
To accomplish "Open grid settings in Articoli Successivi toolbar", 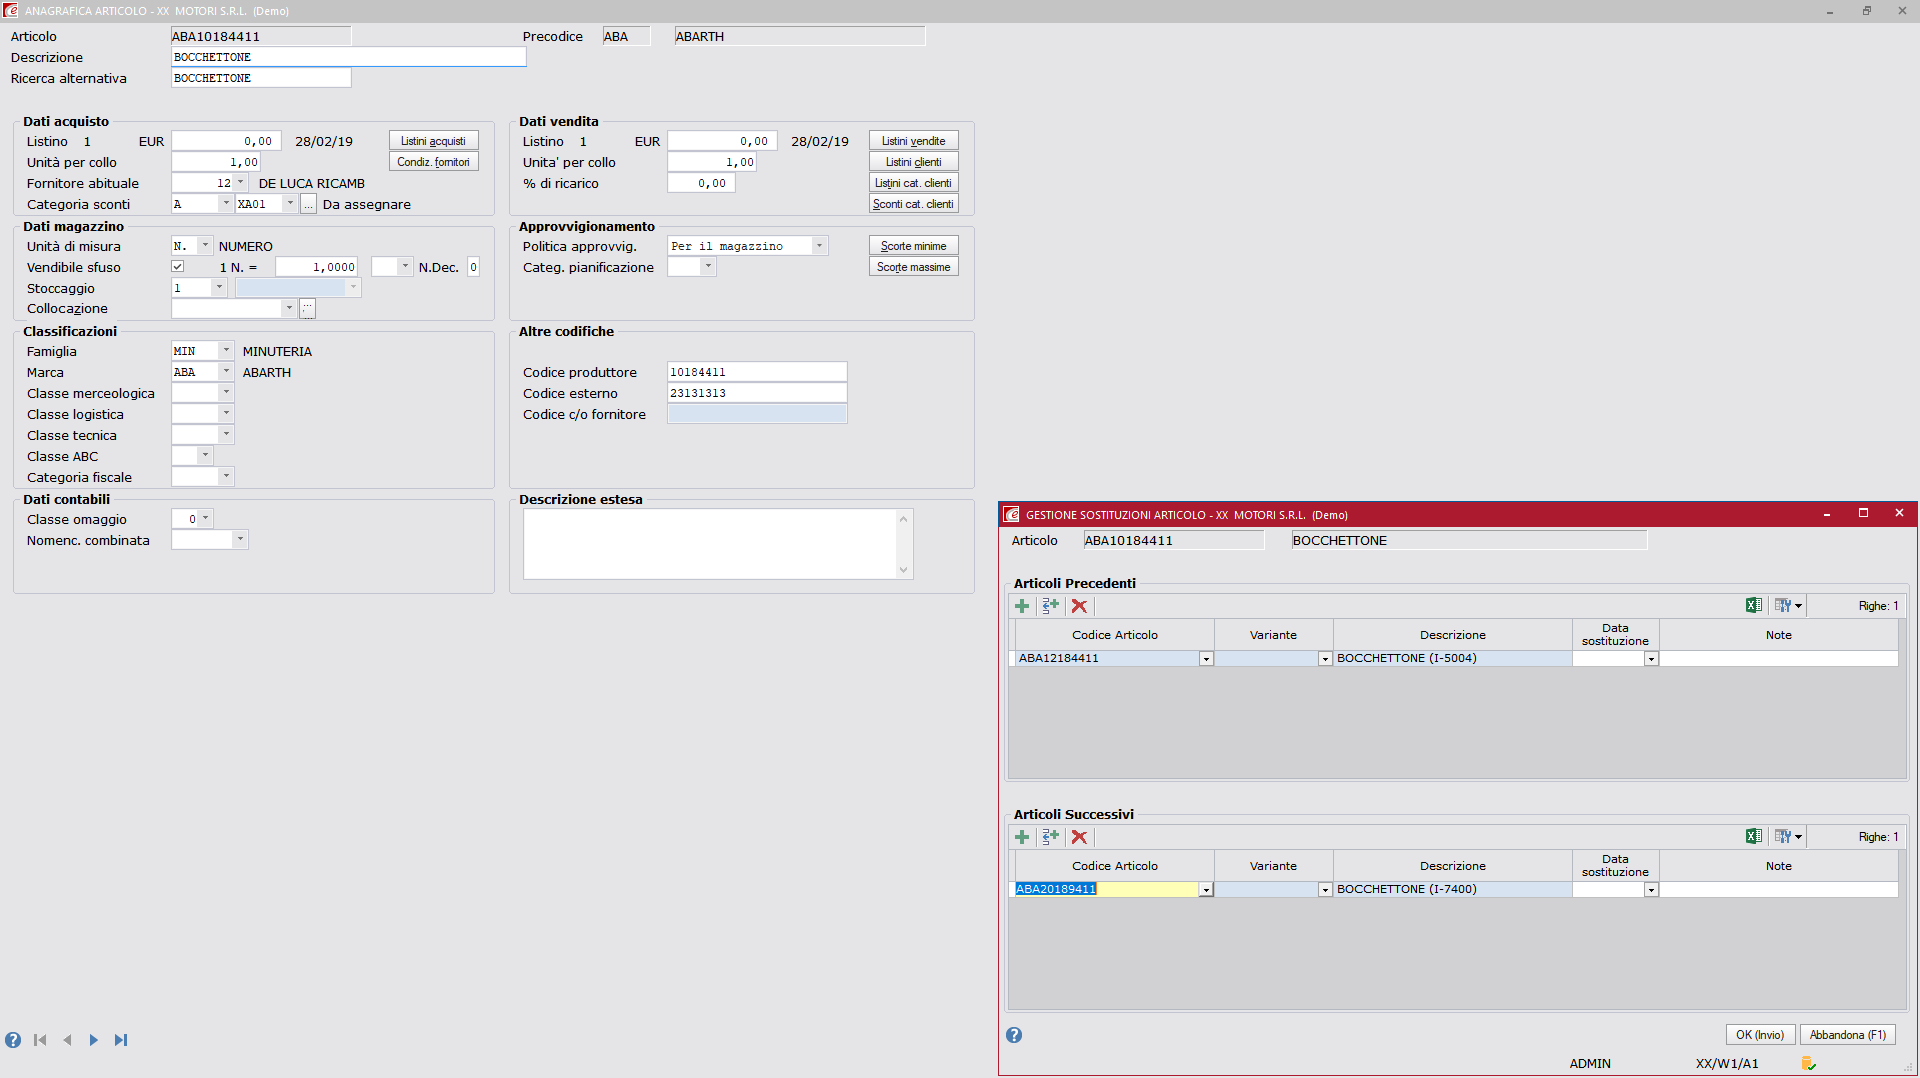I will (1788, 836).
